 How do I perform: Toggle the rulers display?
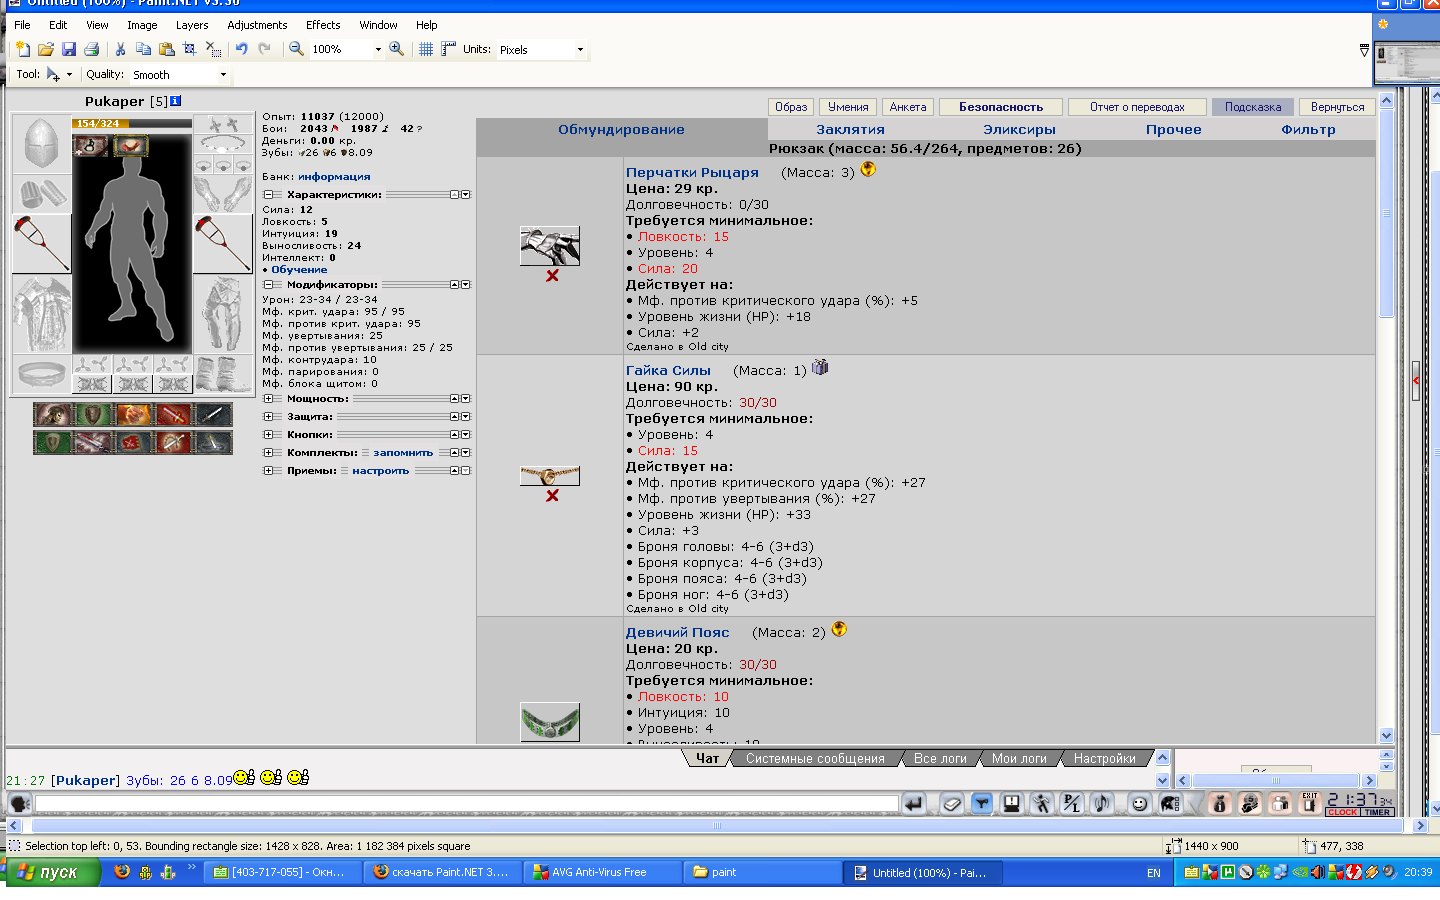click(x=448, y=49)
